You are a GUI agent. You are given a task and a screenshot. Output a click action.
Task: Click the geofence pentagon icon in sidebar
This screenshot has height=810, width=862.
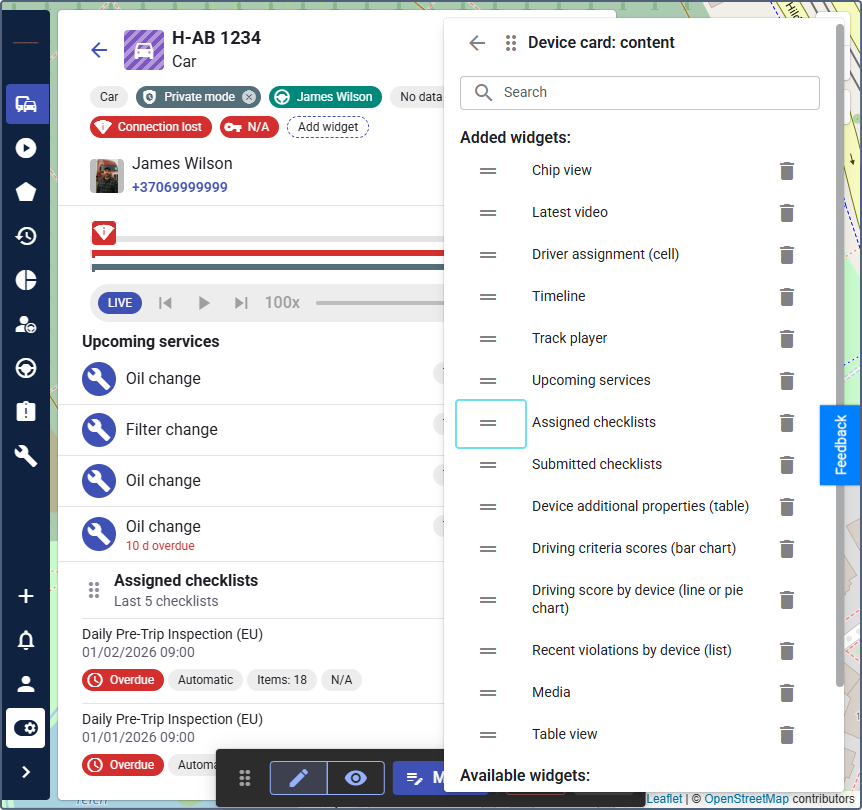click(26, 192)
